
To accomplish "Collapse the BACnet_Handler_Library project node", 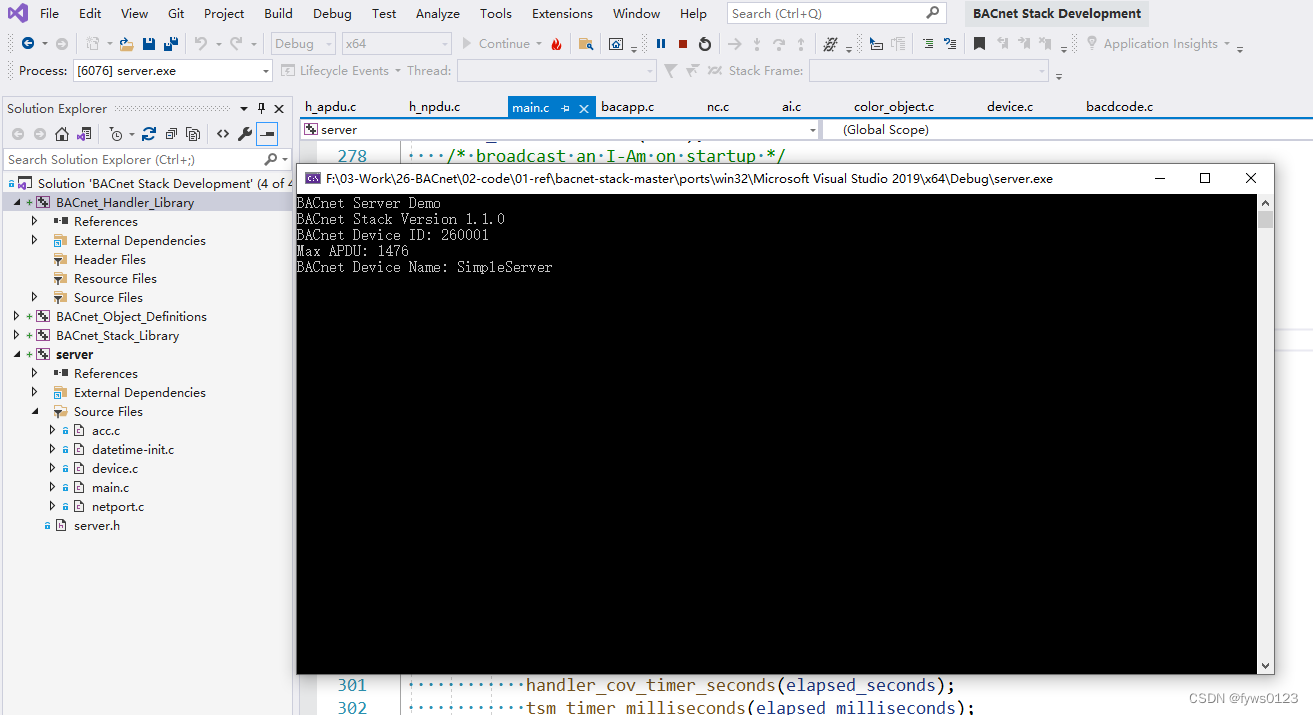I will pos(16,202).
